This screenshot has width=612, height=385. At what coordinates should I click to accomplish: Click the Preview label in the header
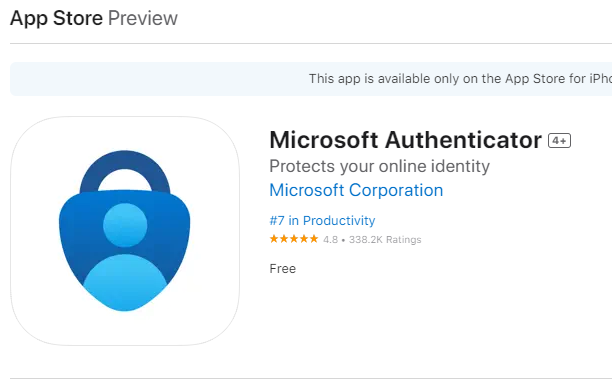142,18
